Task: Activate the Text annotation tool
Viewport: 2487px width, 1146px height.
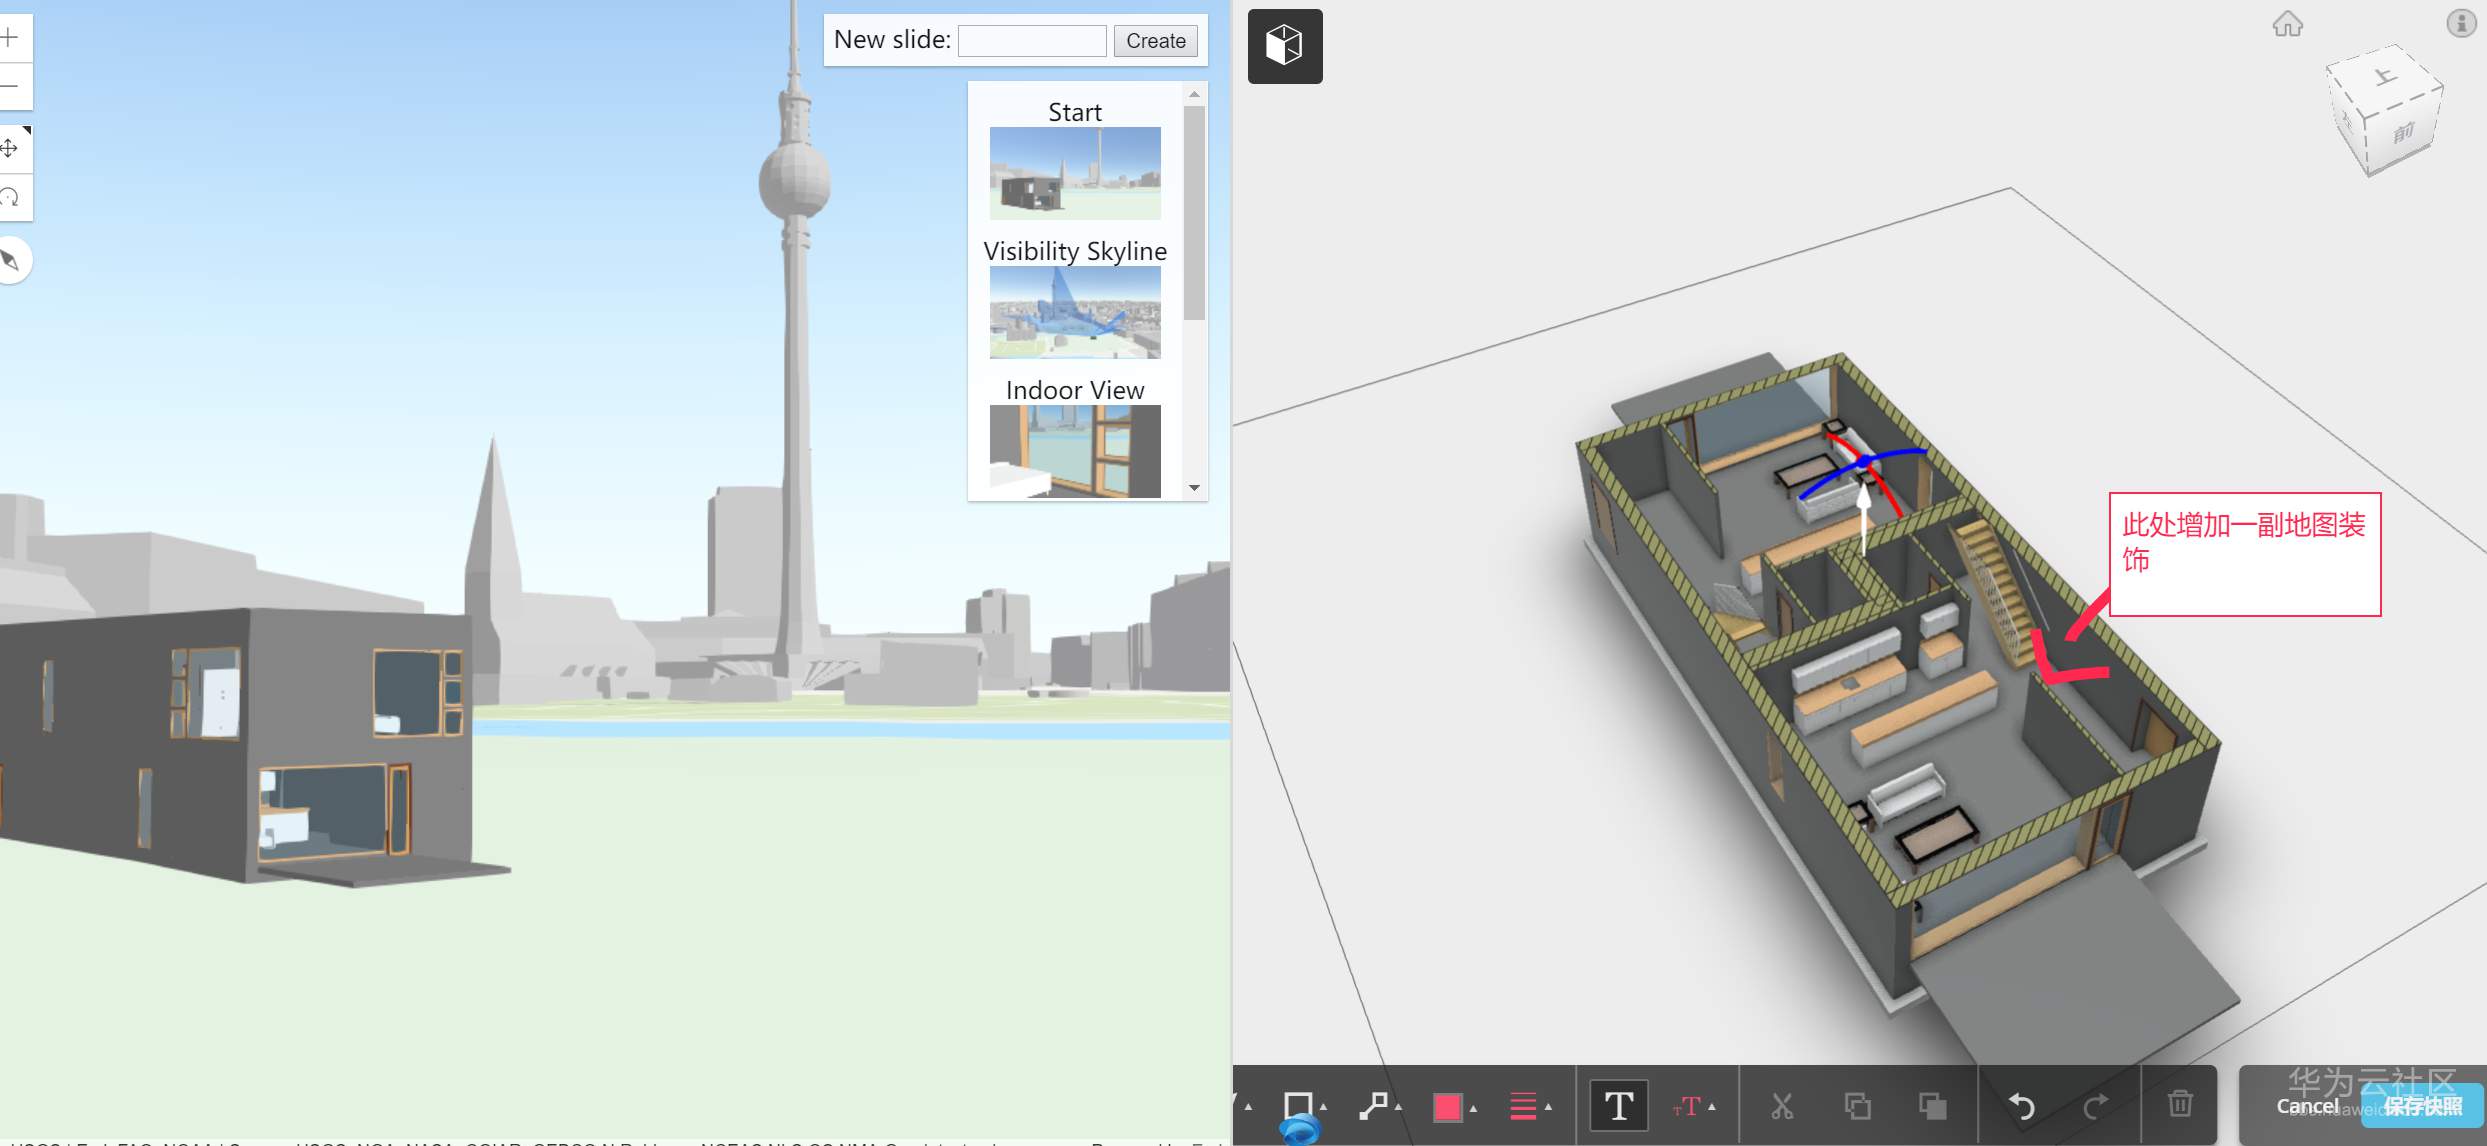Action: tap(1618, 1105)
